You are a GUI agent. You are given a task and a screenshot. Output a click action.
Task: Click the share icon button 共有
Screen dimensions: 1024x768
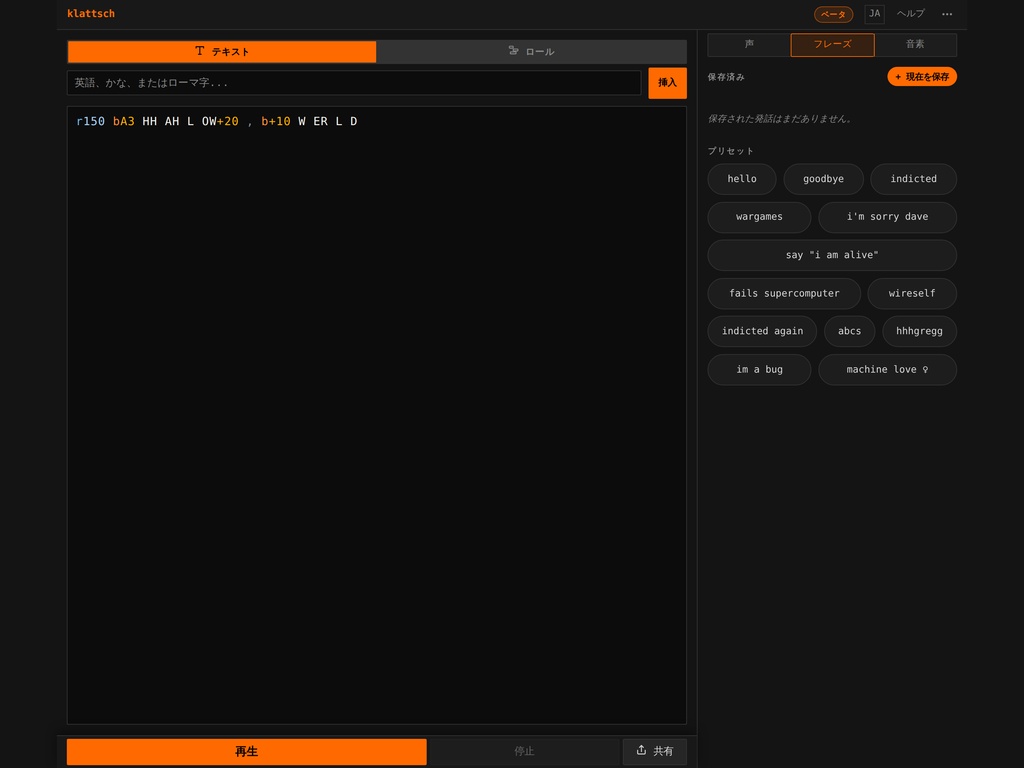point(654,751)
